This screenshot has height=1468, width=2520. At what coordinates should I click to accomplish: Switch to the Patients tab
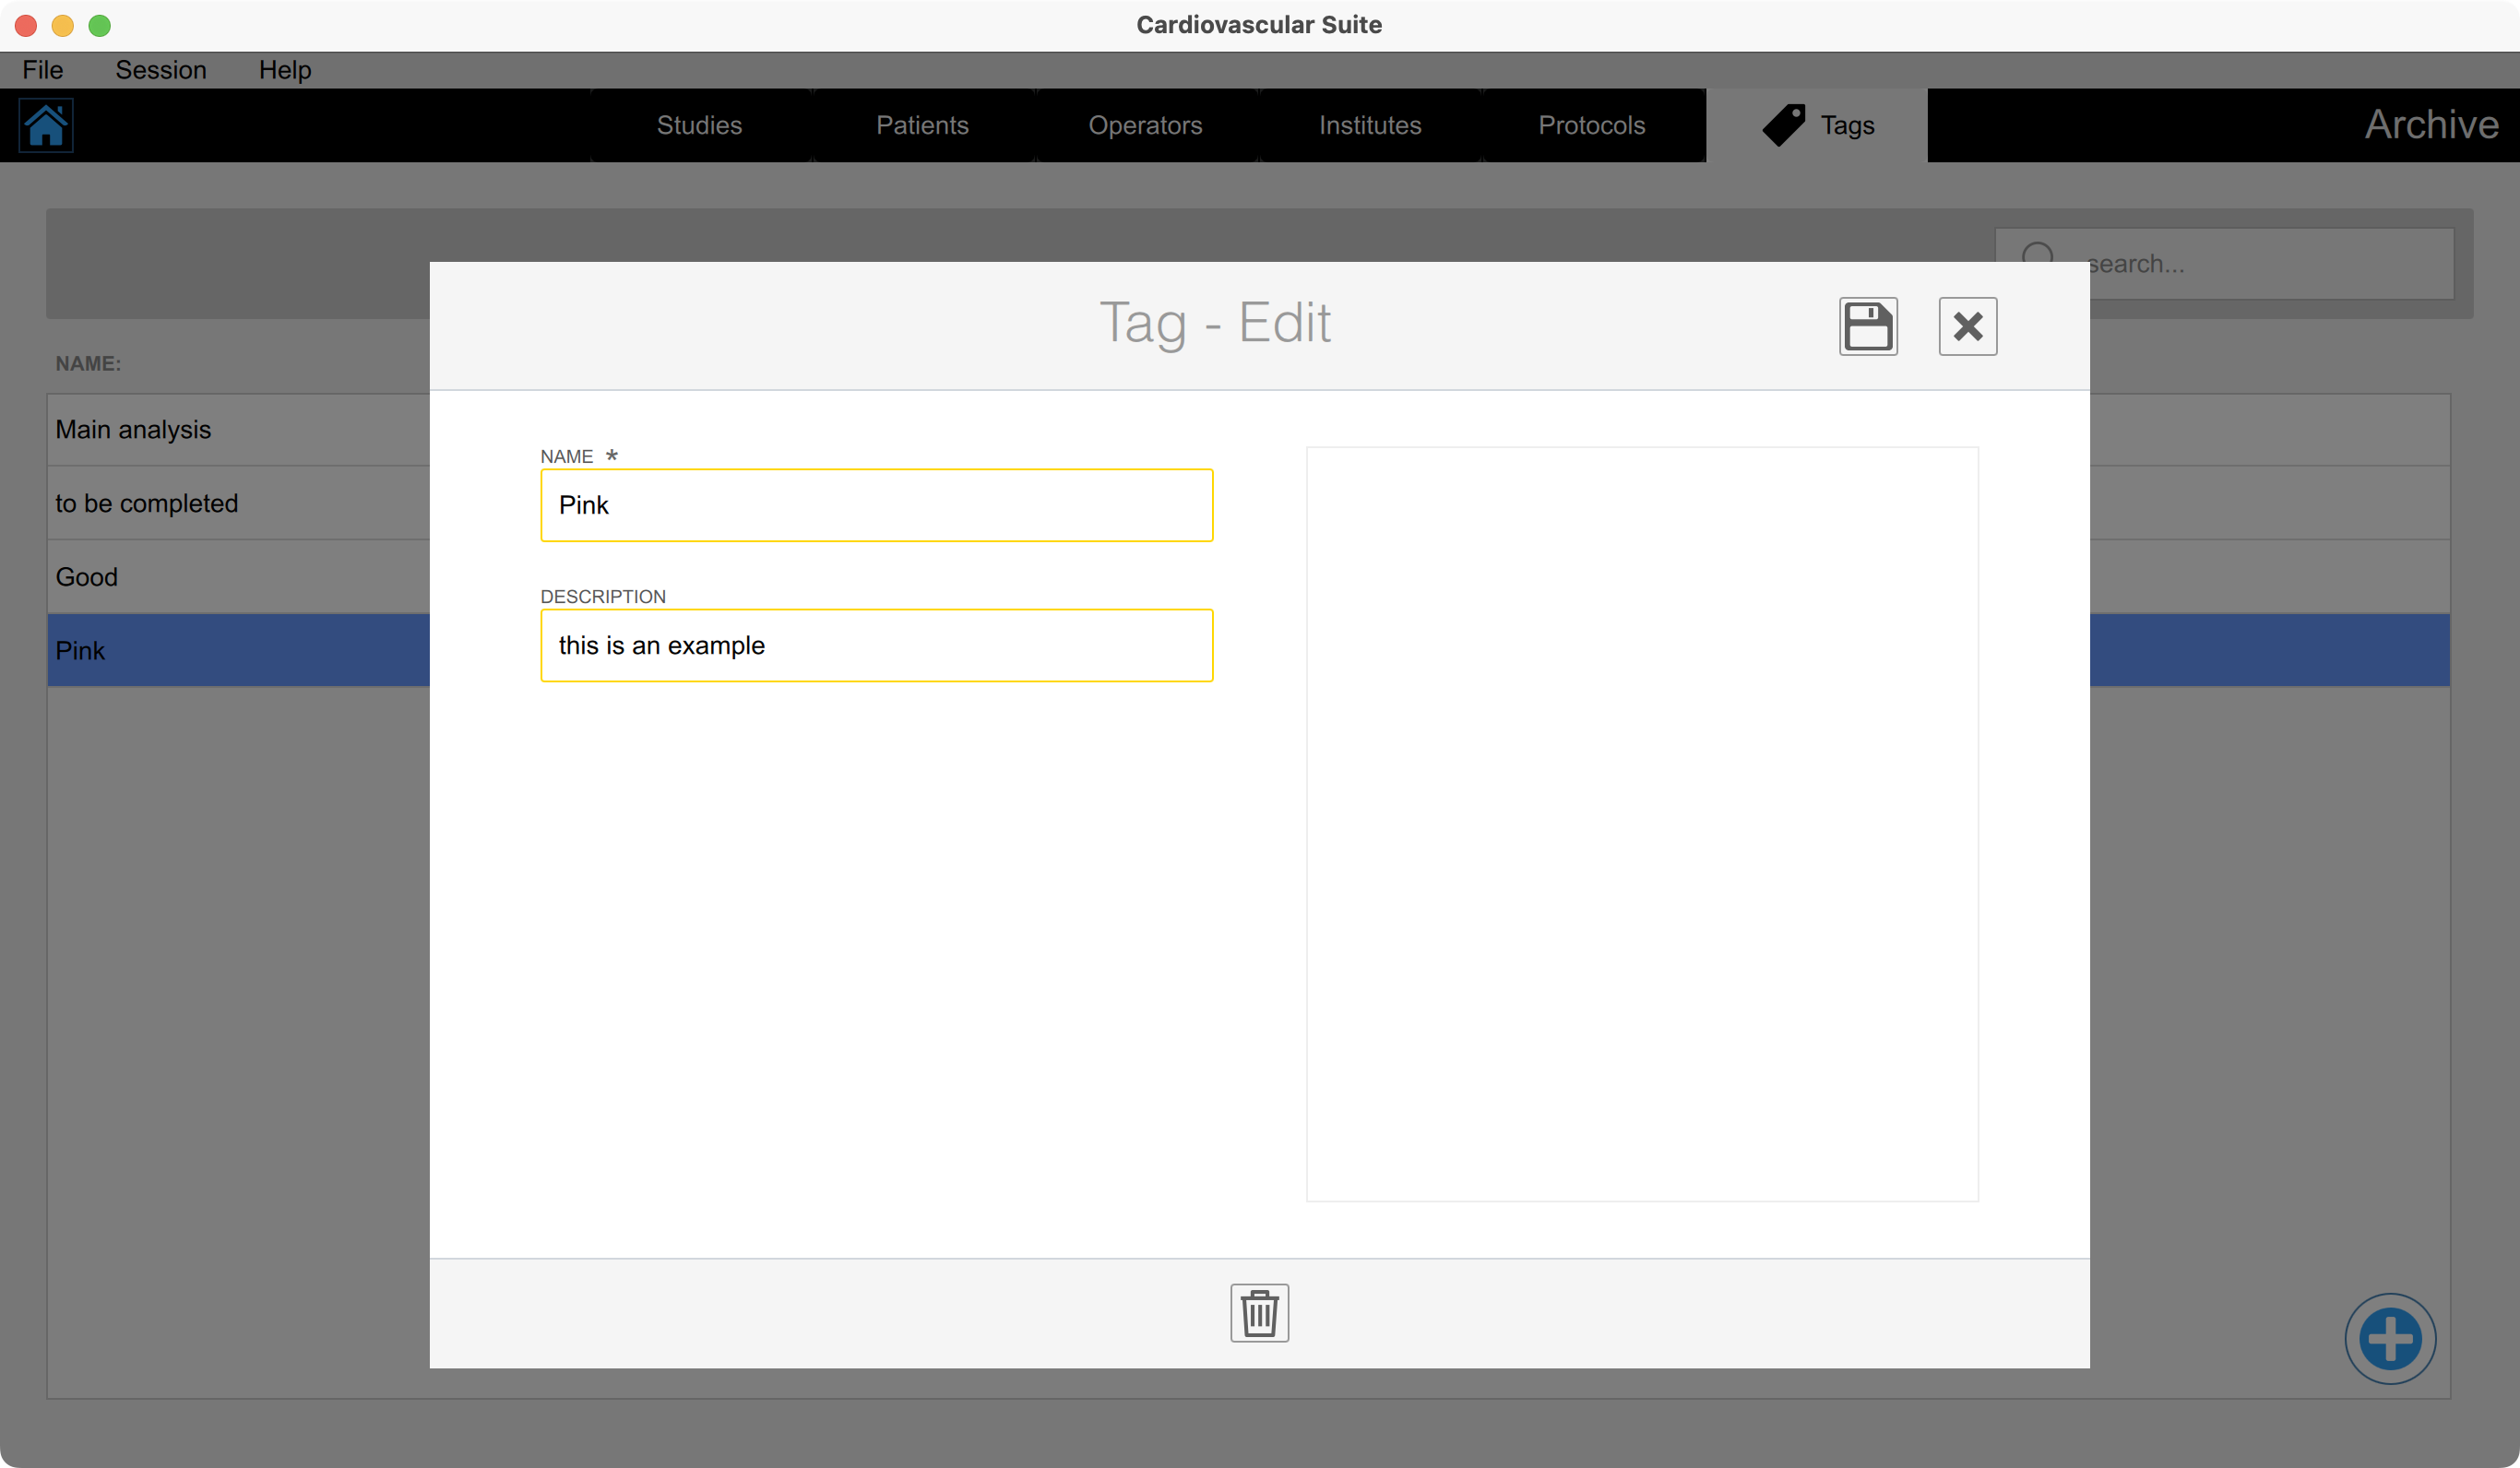[x=922, y=126]
